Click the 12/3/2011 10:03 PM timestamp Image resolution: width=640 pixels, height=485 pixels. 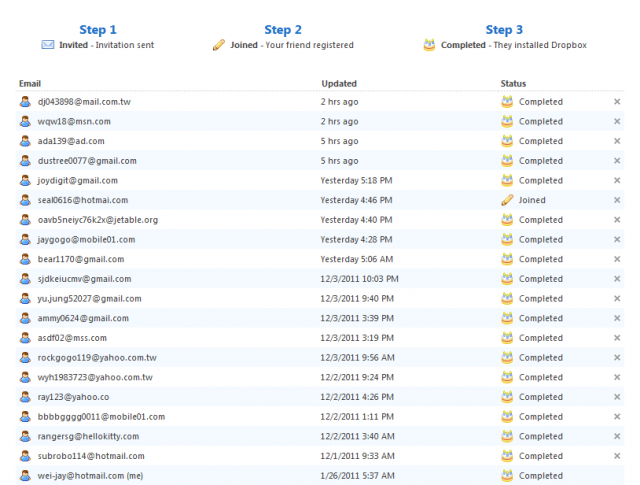click(x=359, y=279)
